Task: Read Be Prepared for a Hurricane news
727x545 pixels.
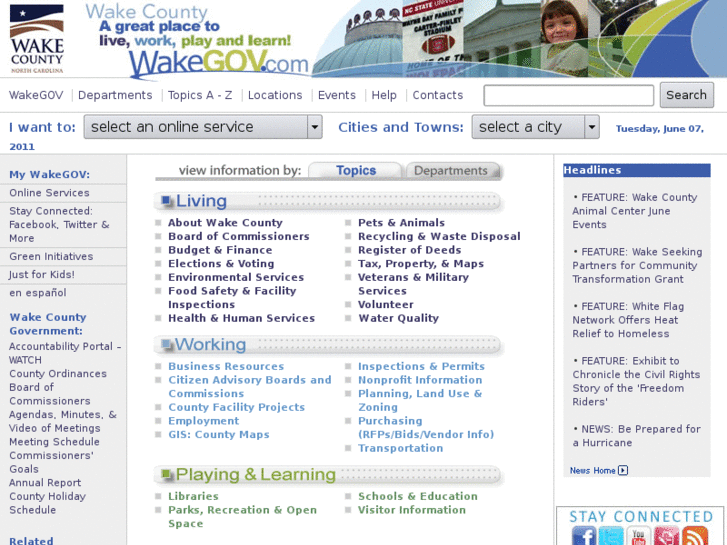Action: 636,436
